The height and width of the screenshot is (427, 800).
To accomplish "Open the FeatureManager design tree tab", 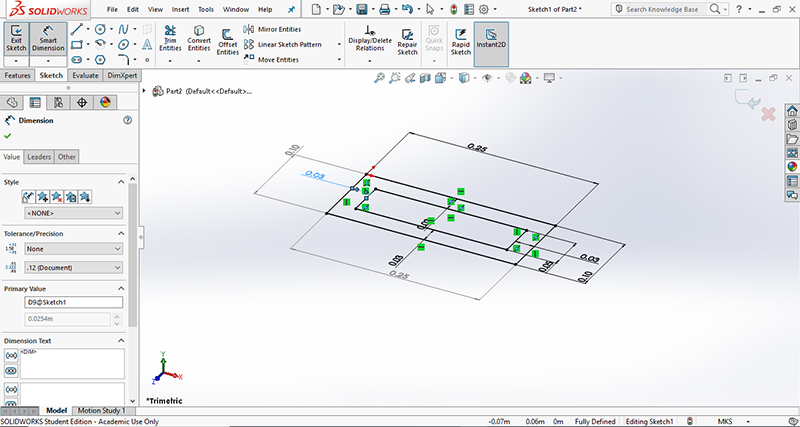I will pos(12,103).
